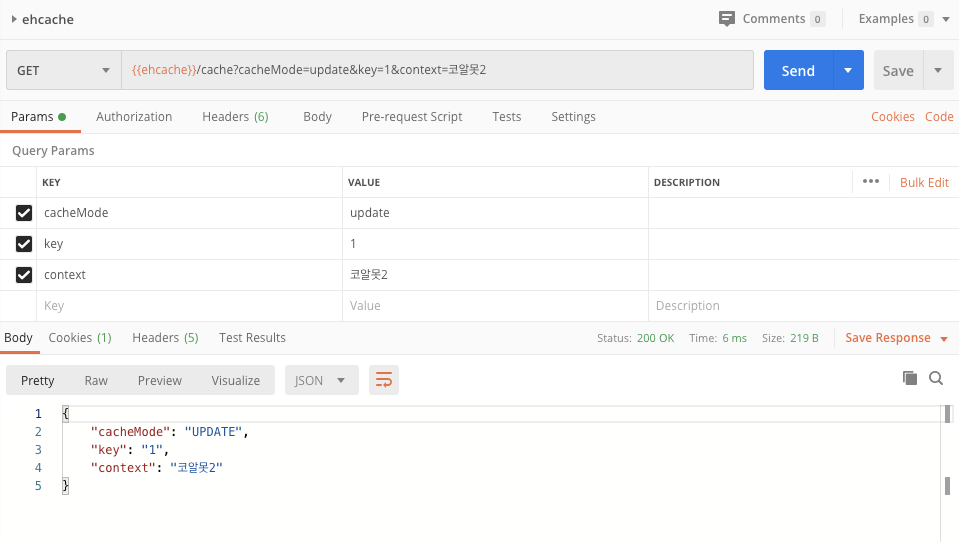Search the response with the magnifier icon

click(936, 378)
